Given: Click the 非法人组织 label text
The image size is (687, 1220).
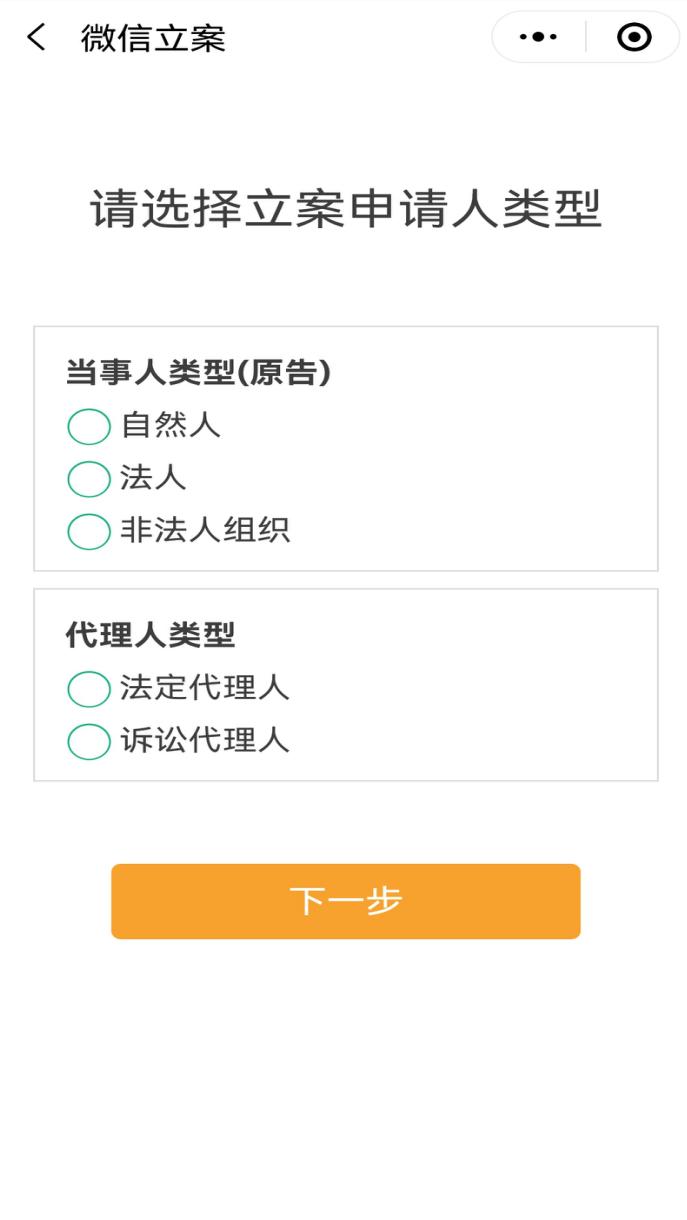Looking at the screenshot, I should coord(205,530).
